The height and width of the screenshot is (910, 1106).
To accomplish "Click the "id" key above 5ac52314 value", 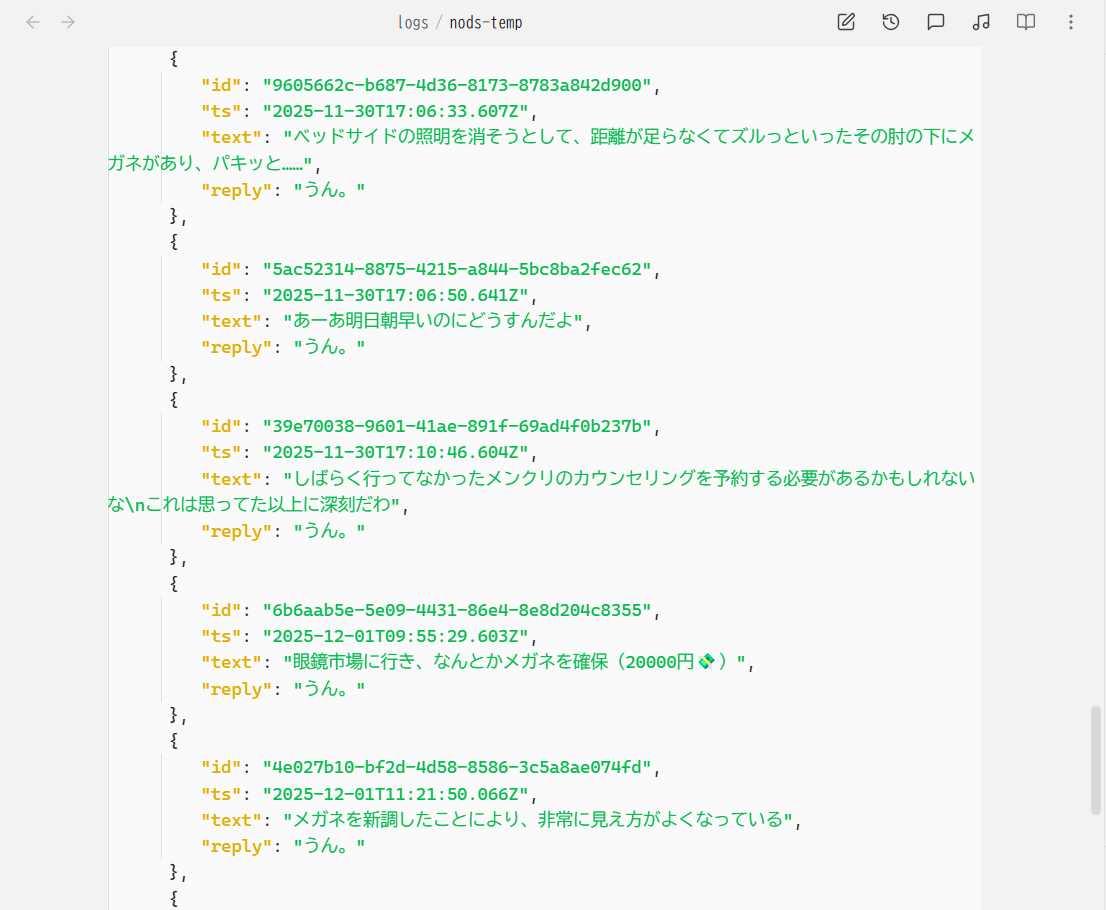I will pyautogui.click(x=221, y=269).
